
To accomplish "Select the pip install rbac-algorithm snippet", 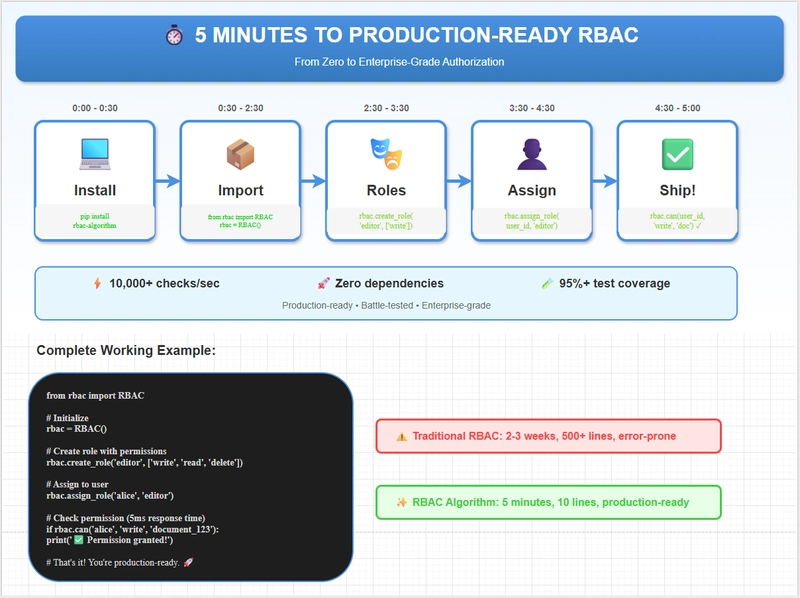I will click(x=95, y=221).
